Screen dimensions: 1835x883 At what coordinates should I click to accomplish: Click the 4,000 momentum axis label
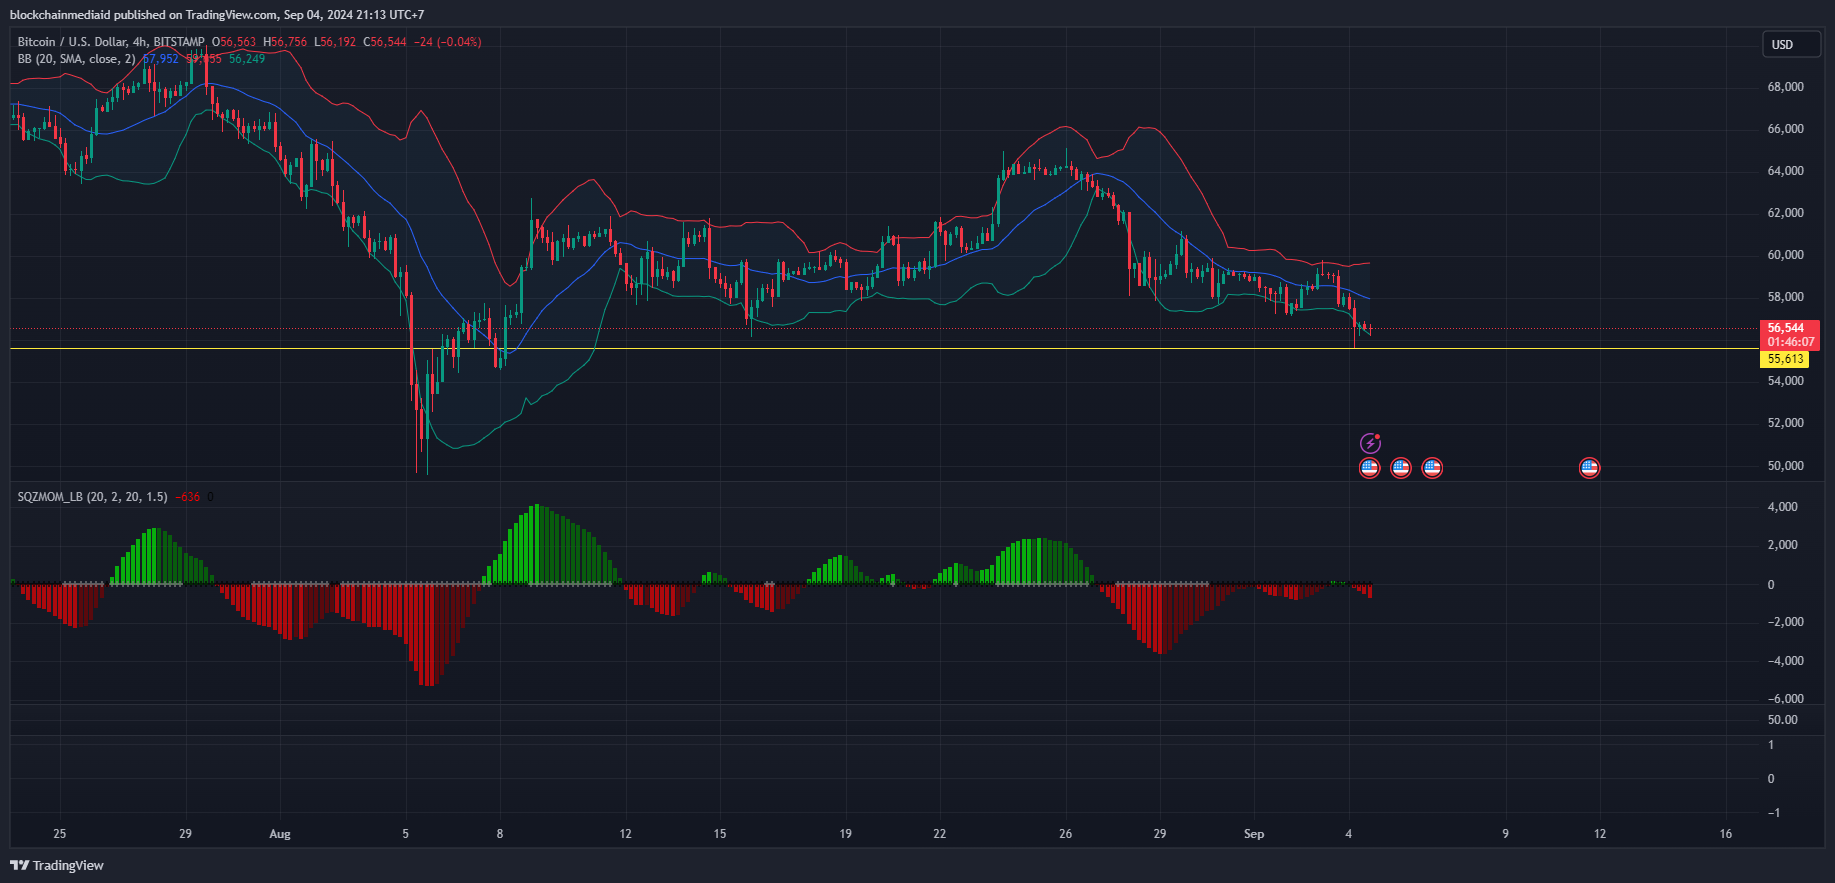point(1783,507)
